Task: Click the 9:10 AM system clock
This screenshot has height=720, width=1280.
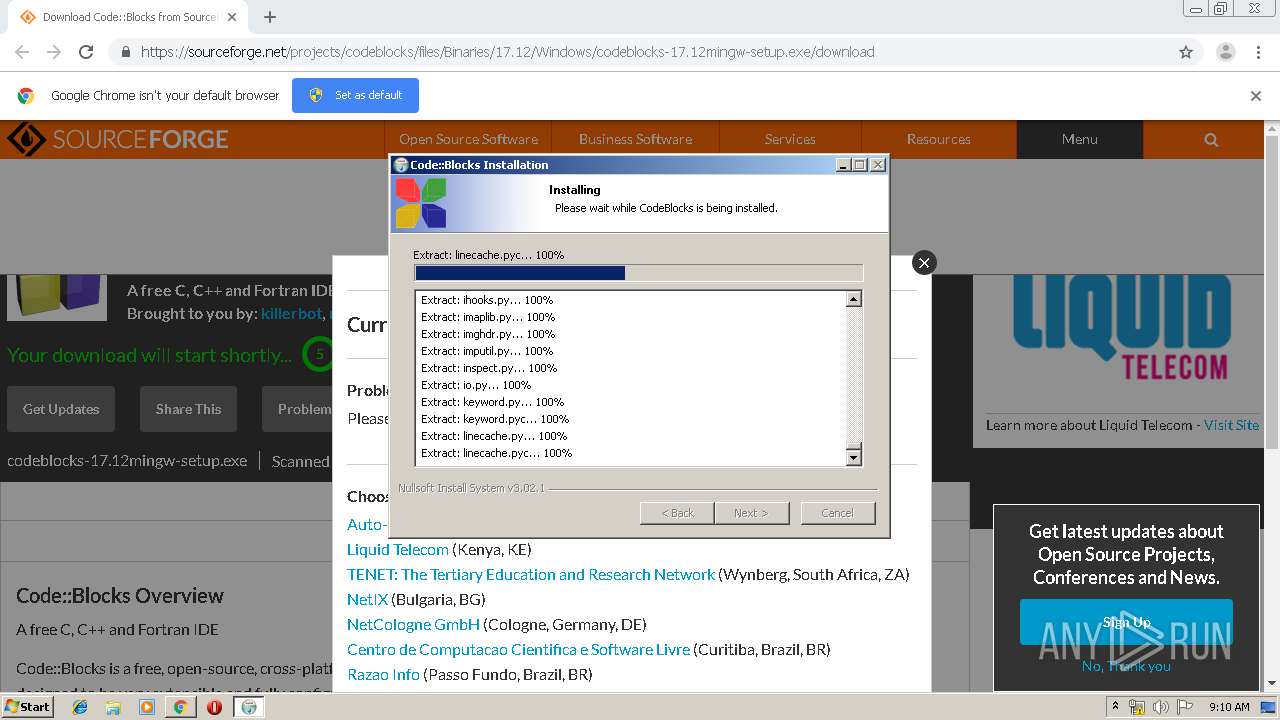Action: 1229,707
